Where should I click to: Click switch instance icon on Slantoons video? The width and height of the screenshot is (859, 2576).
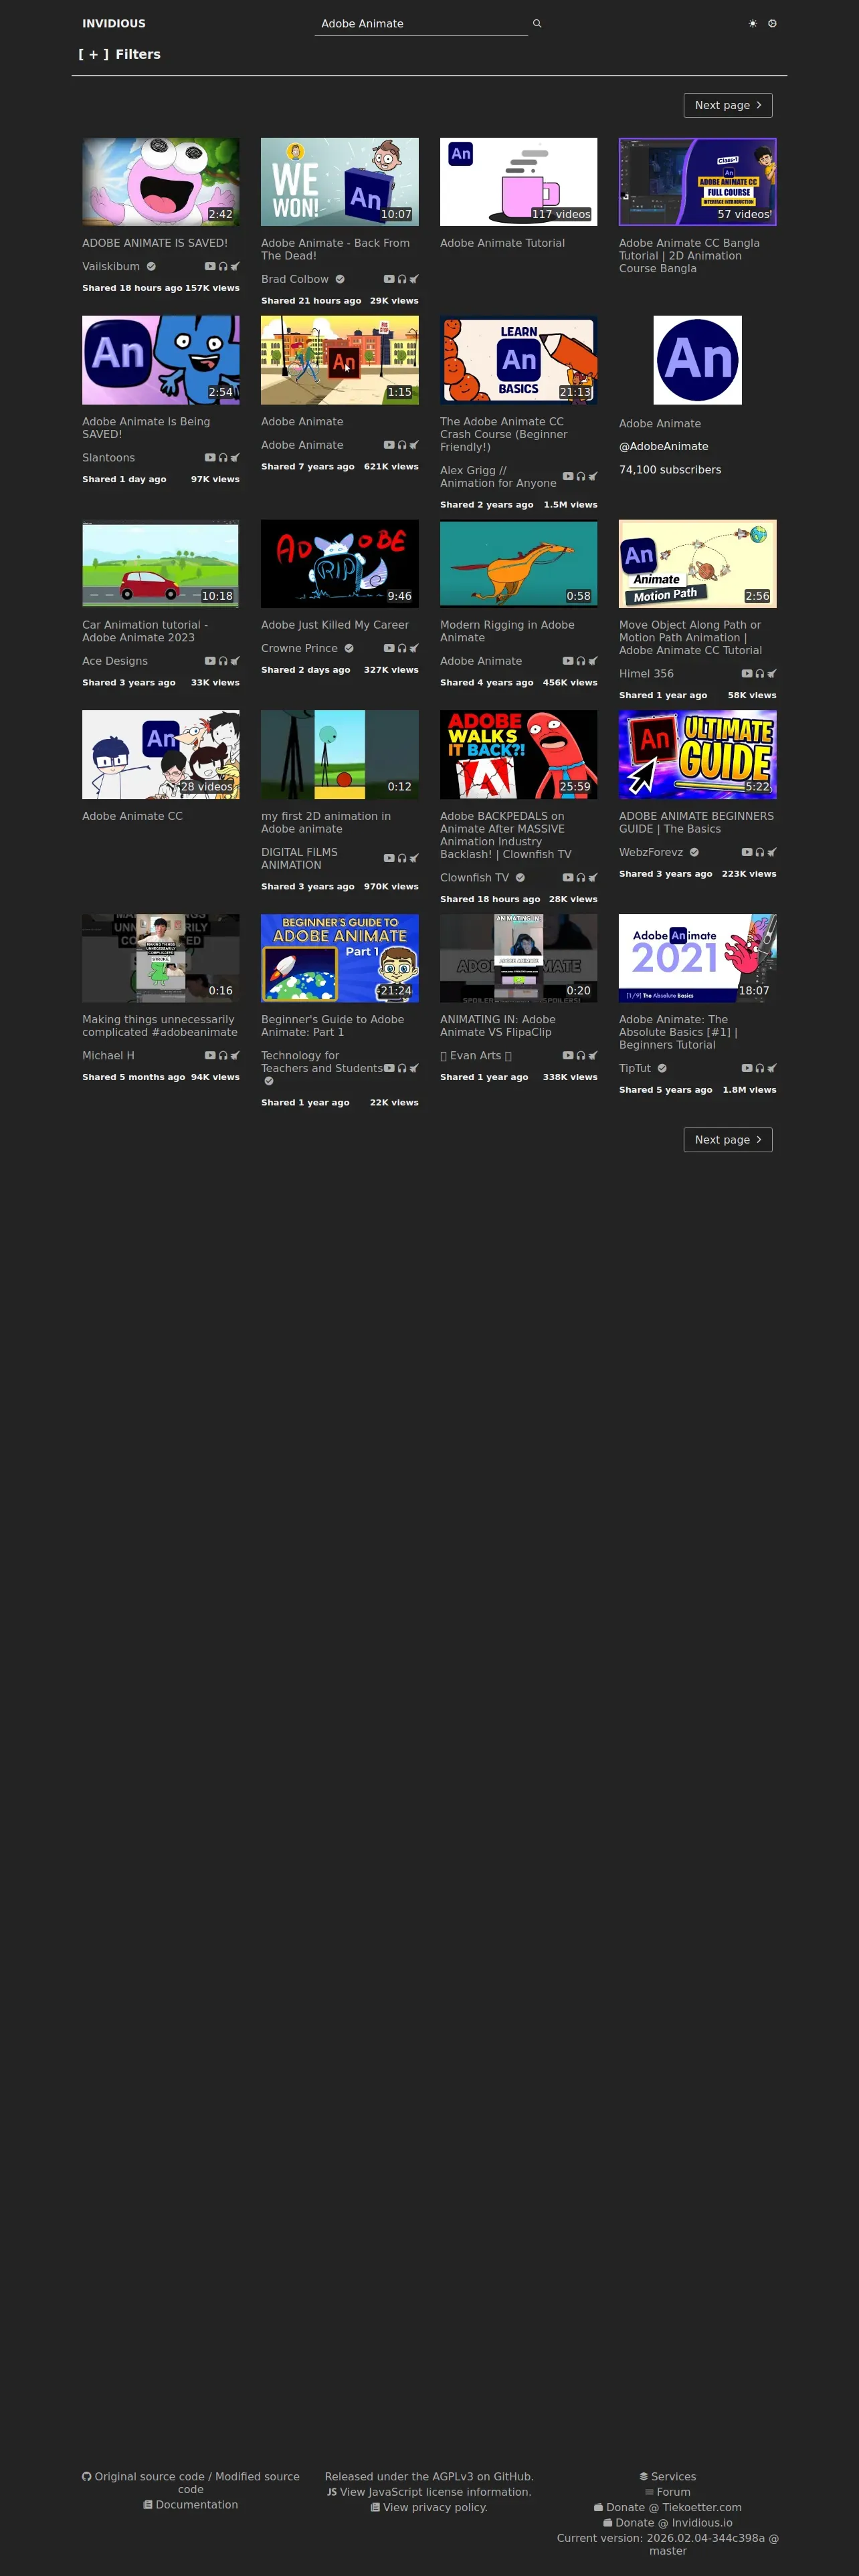click(235, 457)
